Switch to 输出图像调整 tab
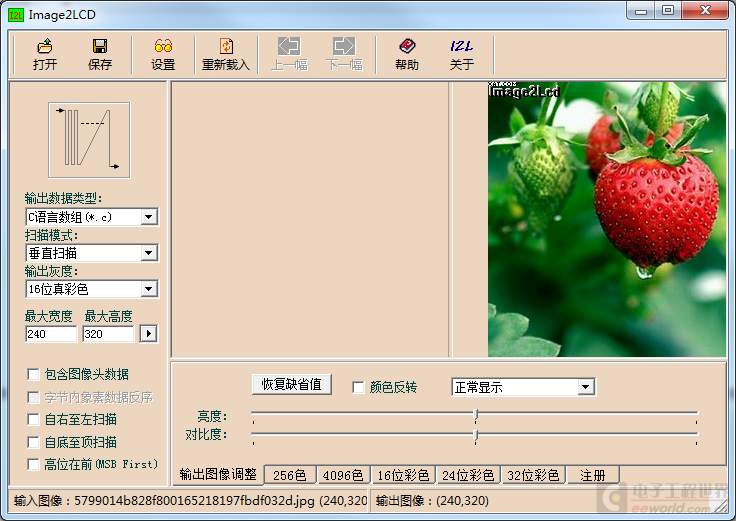This screenshot has width=736, height=521. coord(218,474)
